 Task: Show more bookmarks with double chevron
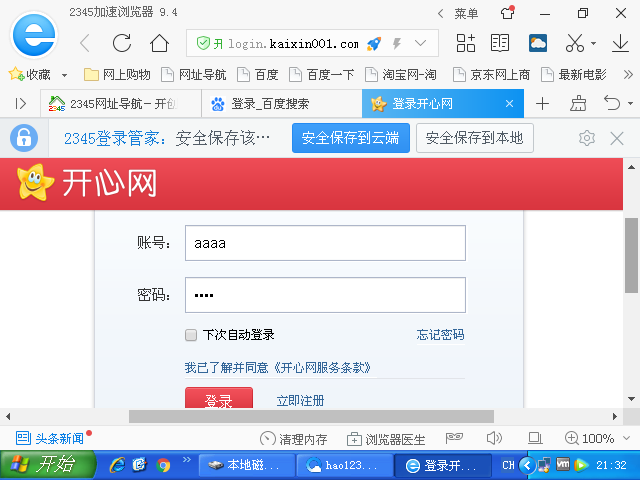tap(628, 75)
